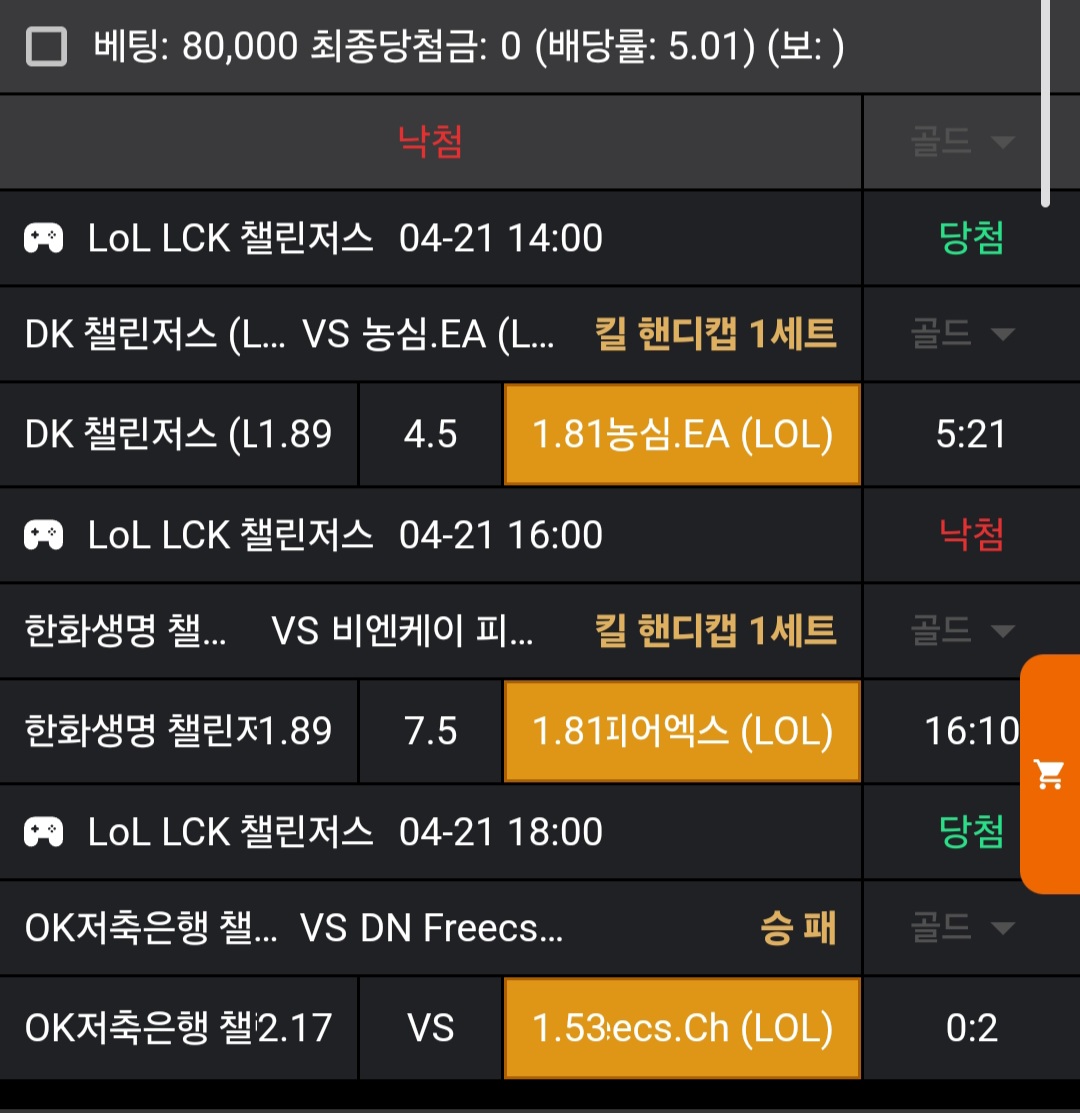Expand the 골드 dropdown in the 낙첨 header row

(x=962, y=142)
